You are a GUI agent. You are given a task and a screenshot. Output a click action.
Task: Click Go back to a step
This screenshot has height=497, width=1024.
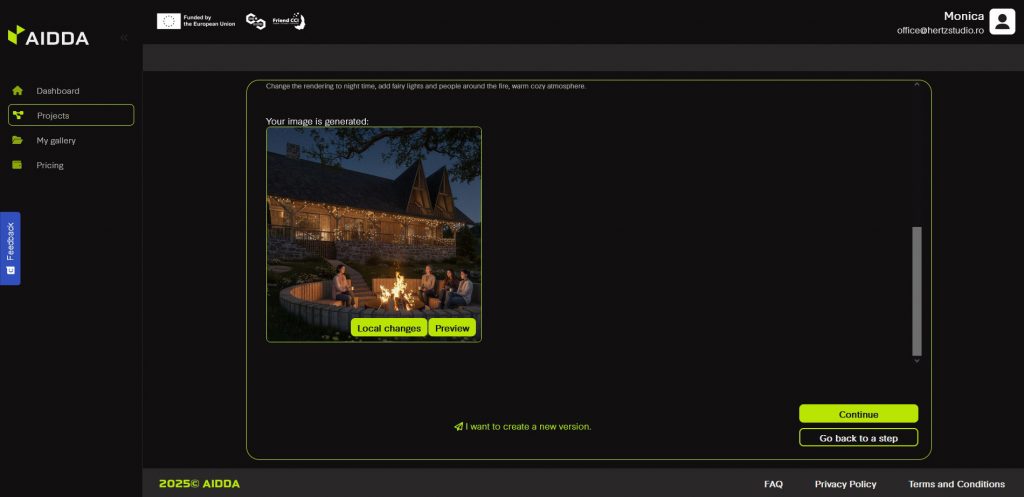(858, 438)
